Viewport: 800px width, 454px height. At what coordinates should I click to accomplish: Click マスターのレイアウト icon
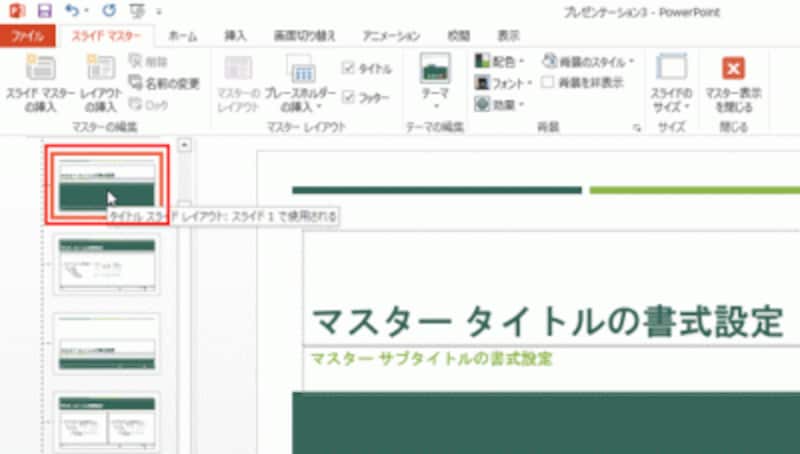click(x=238, y=83)
